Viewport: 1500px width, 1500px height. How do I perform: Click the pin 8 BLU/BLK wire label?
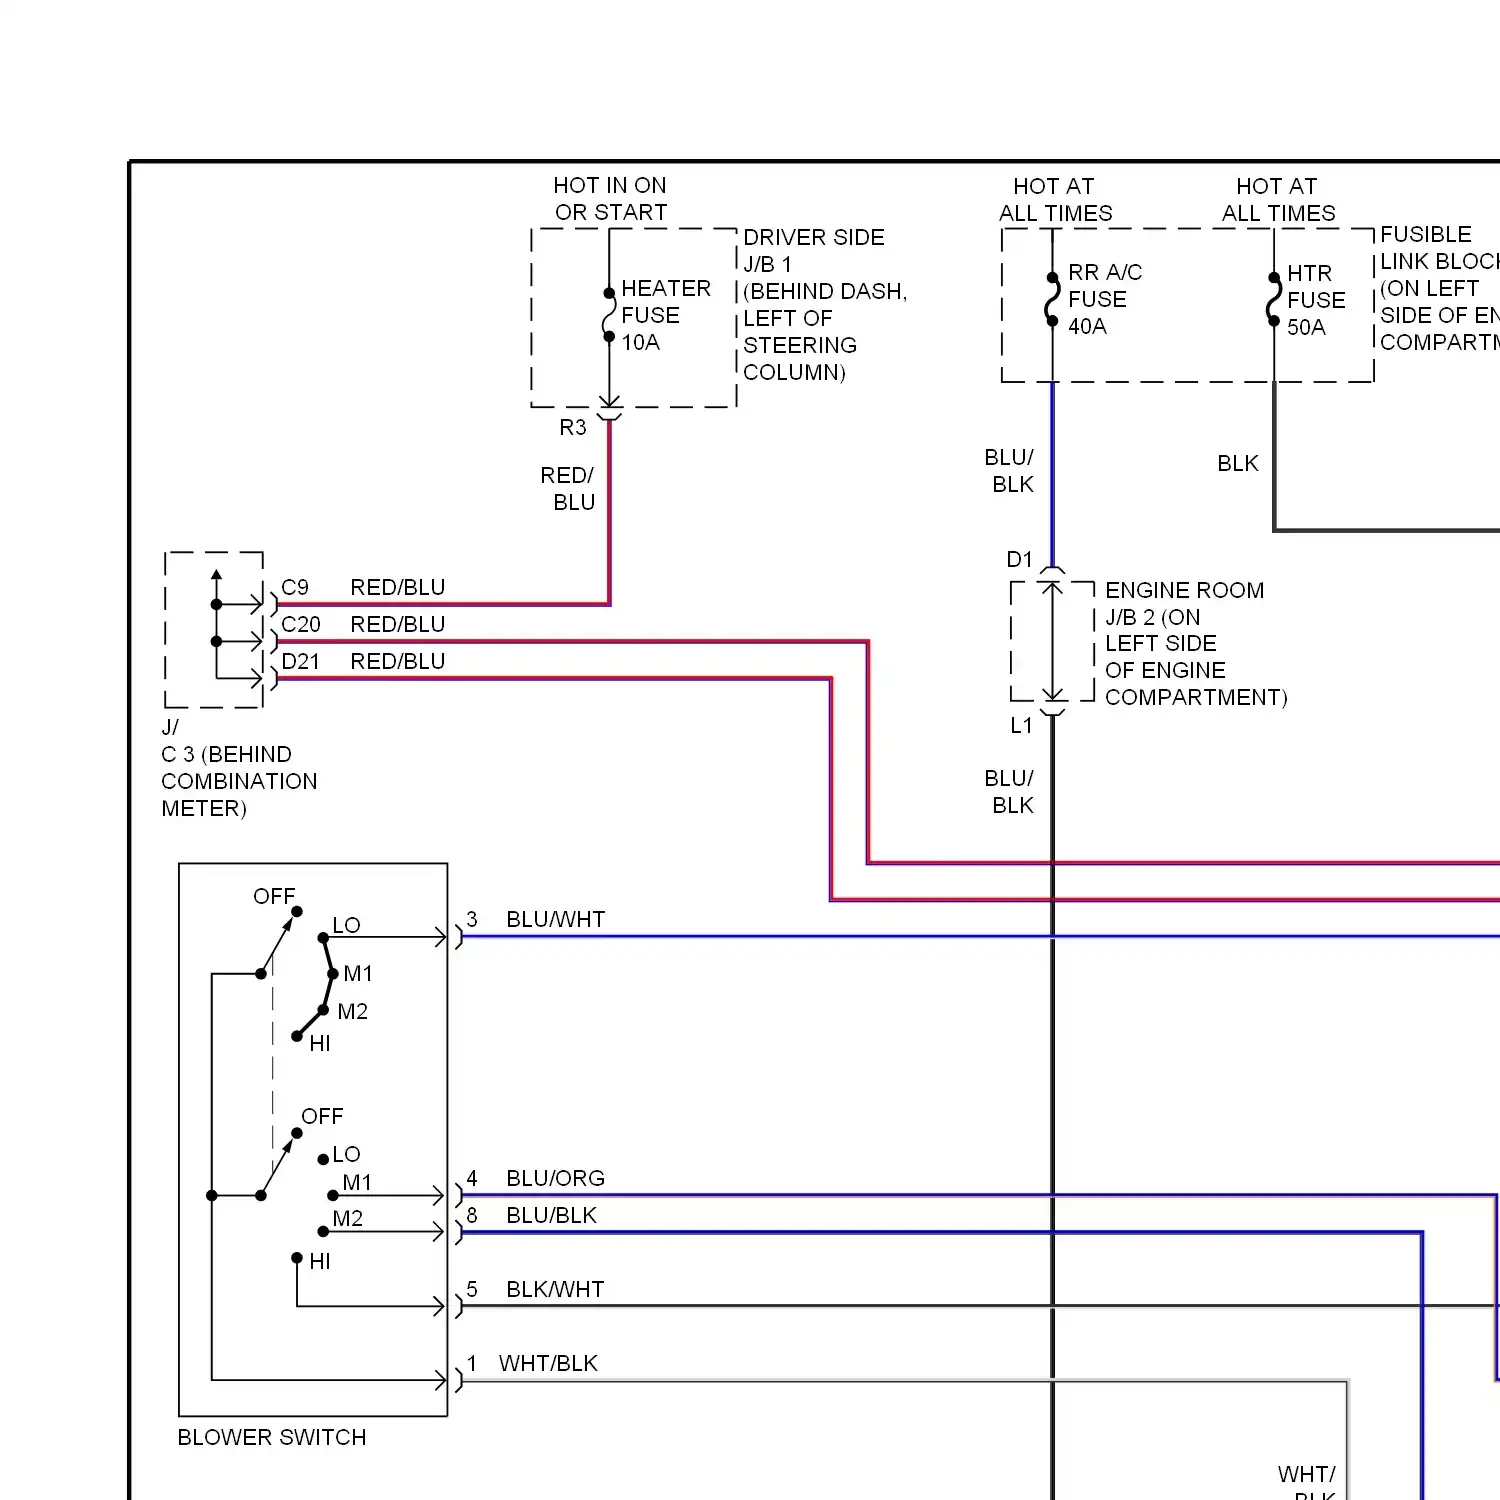coord(531,1215)
